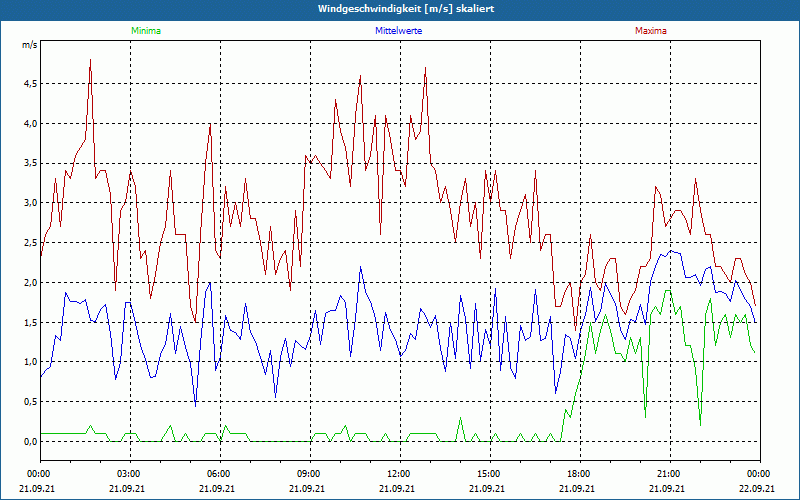Click the '0,0' y-axis value
This screenshot has width=800, height=500.
point(31,442)
